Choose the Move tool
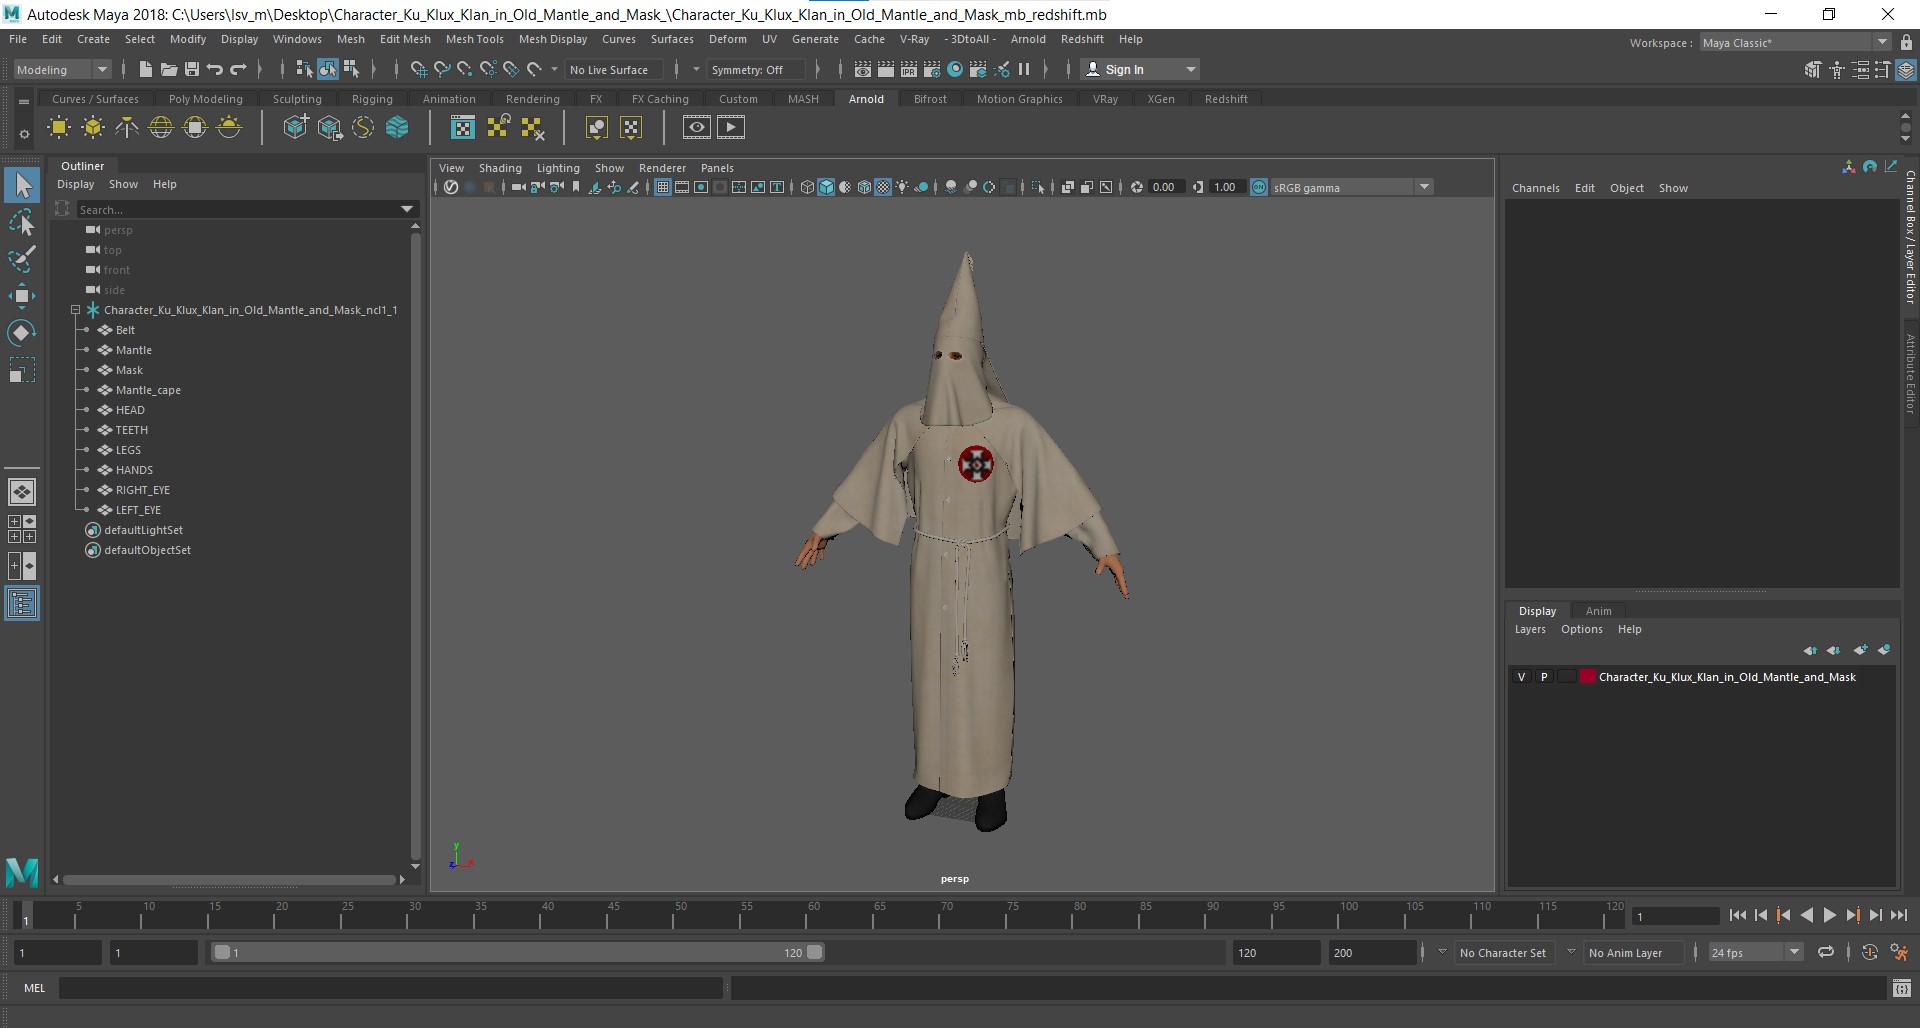Viewport: 1920px width, 1028px height. pos(22,295)
